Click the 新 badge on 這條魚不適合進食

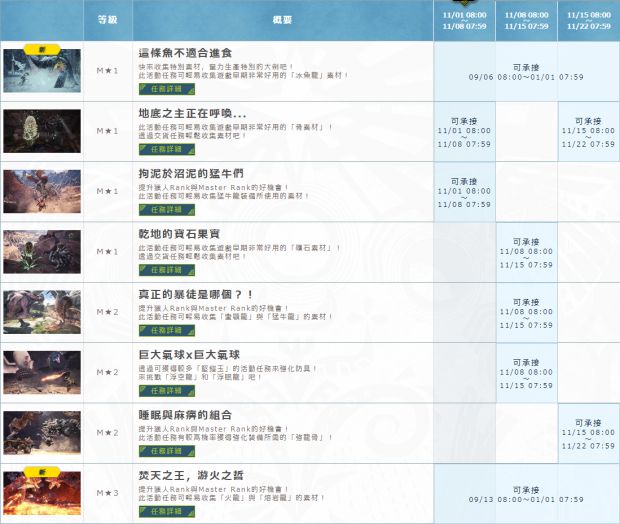42,49
